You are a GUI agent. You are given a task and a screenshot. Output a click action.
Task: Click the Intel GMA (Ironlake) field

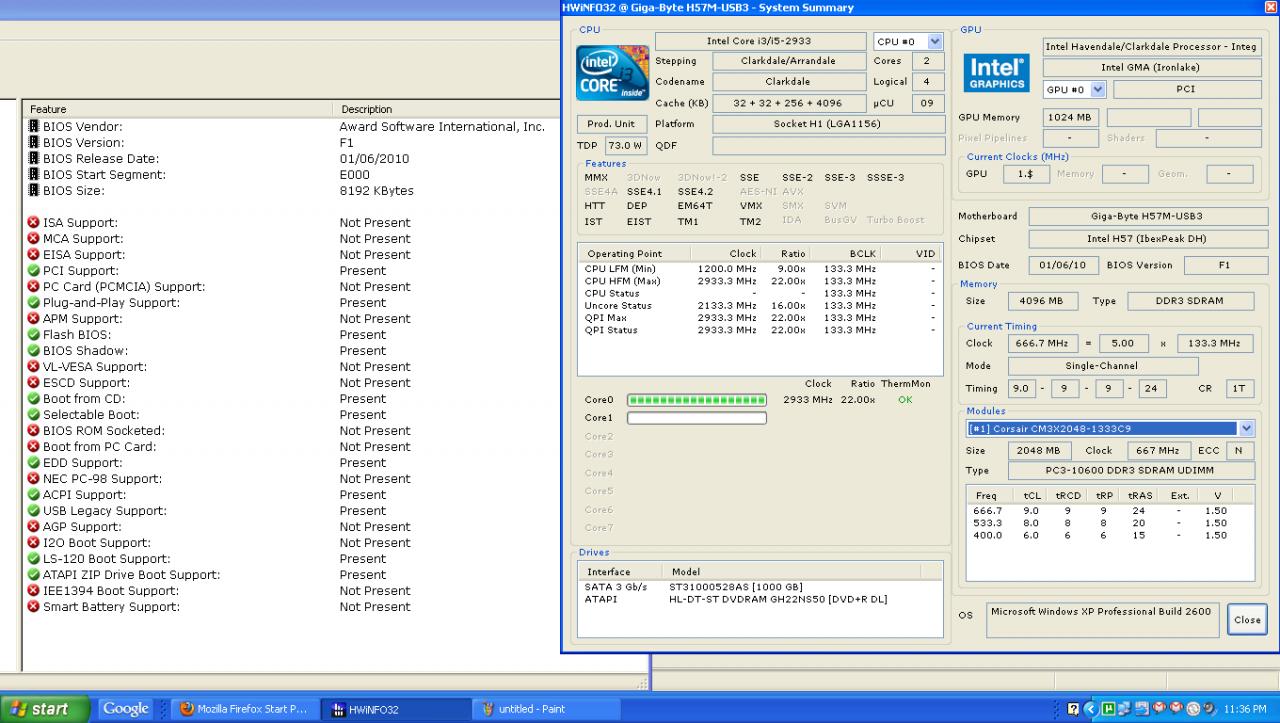(1150, 67)
